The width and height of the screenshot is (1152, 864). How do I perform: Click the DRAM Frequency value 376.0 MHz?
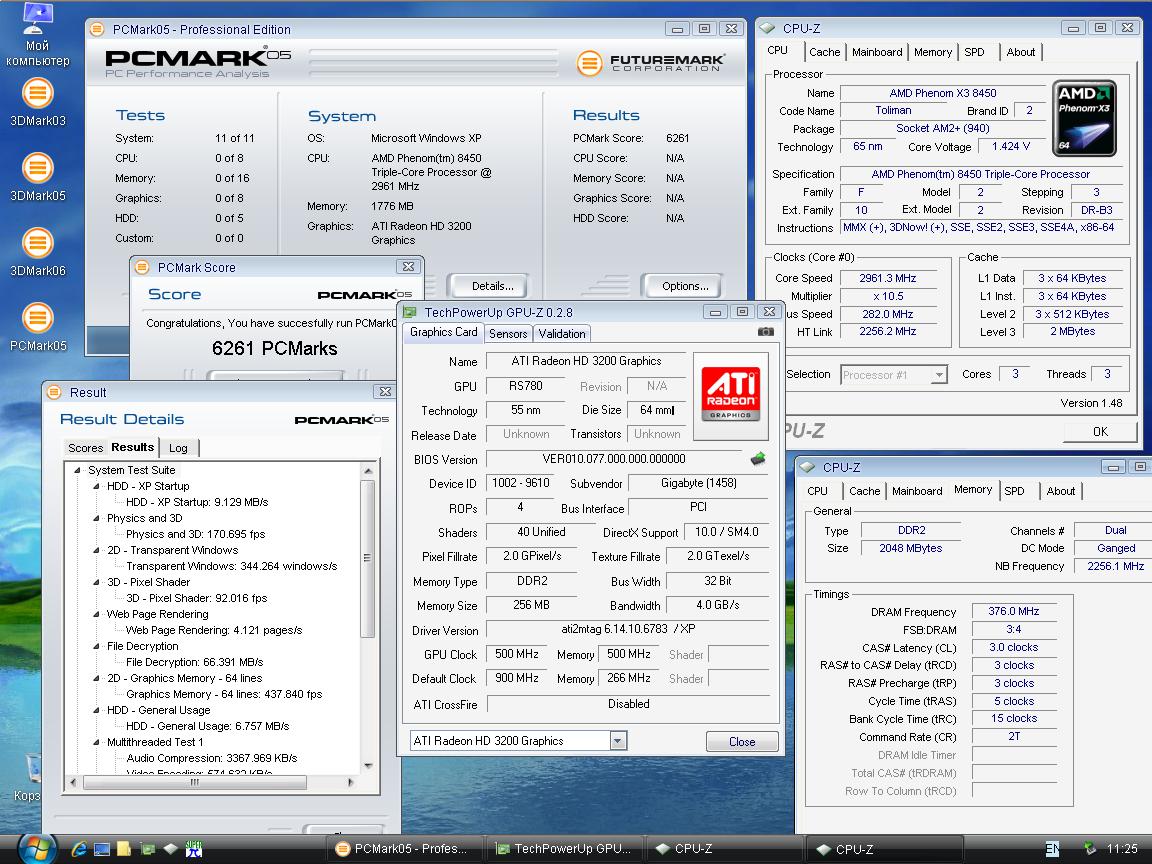point(1013,611)
